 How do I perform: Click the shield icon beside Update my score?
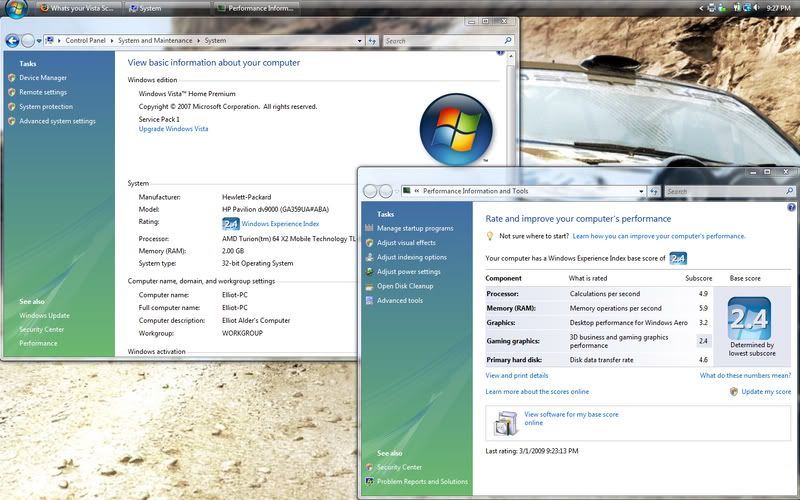733,392
